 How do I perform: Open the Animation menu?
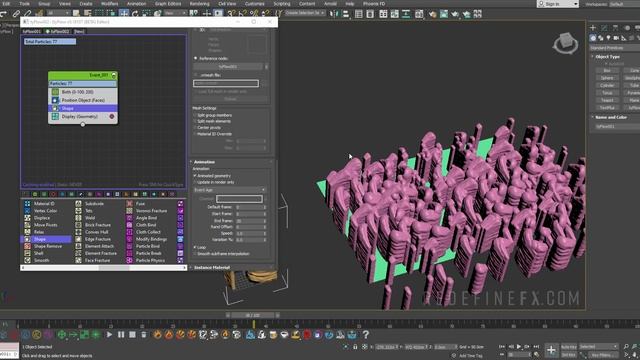pos(136,4)
